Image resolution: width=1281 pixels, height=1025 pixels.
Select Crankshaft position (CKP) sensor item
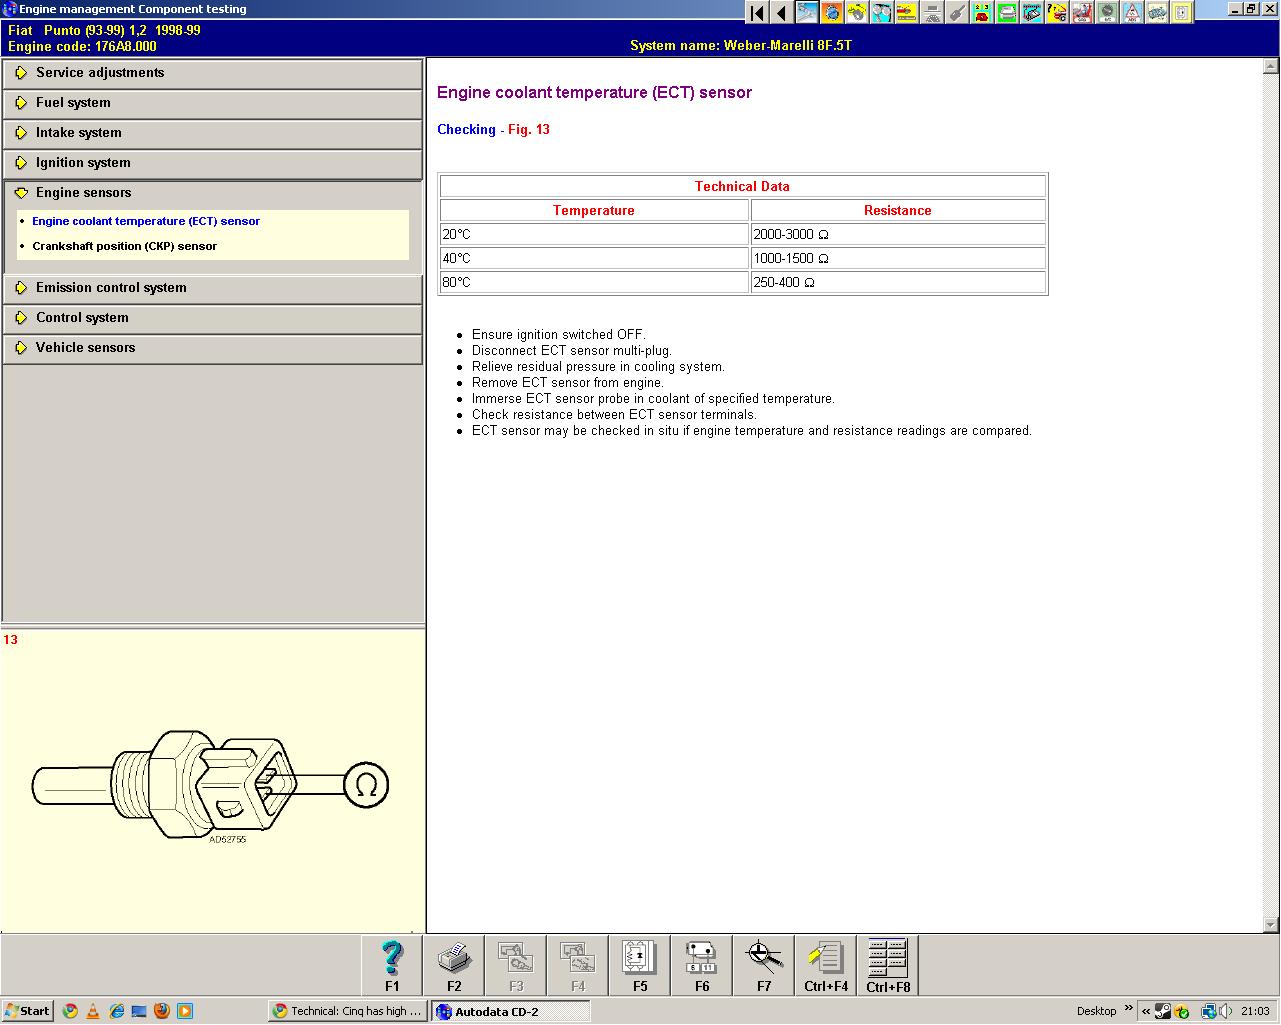(x=124, y=246)
